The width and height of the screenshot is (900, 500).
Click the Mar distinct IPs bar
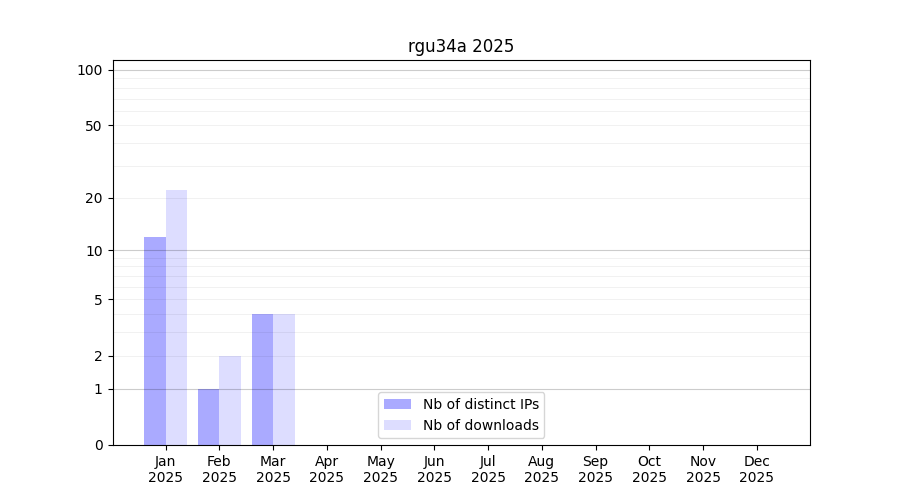[x=262, y=379]
